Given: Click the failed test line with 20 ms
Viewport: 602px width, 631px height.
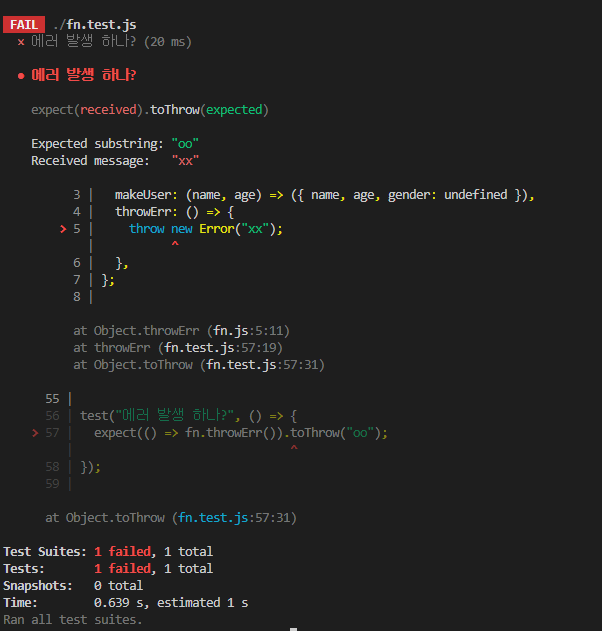Looking at the screenshot, I should [x=104, y=41].
